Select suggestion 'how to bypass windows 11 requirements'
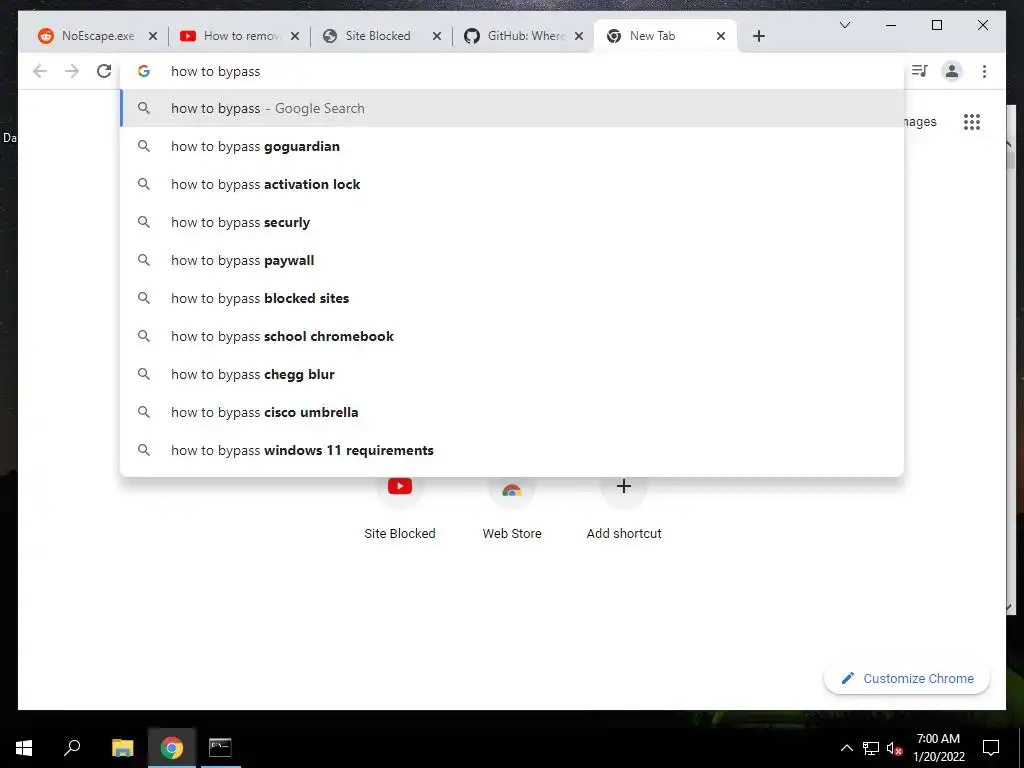Viewport: 1024px width, 768px height. click(x=512, y=450)
